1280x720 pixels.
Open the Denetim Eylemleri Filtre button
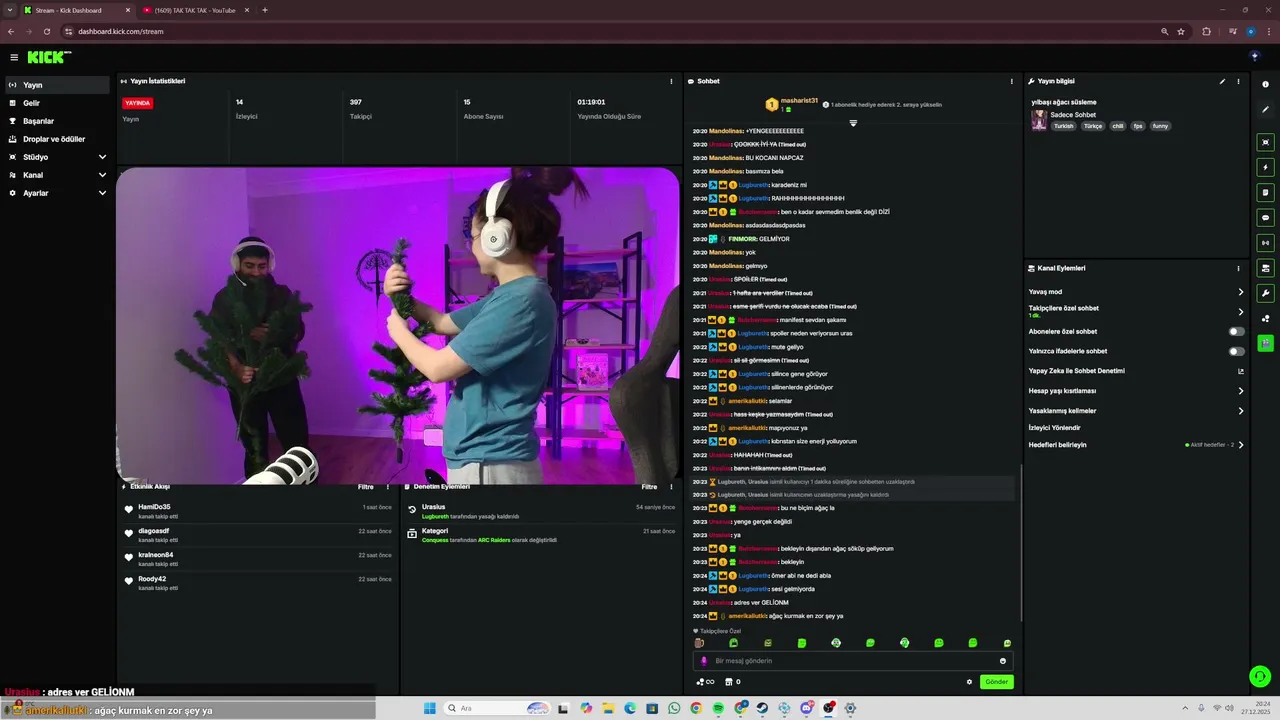coord(649,487)
